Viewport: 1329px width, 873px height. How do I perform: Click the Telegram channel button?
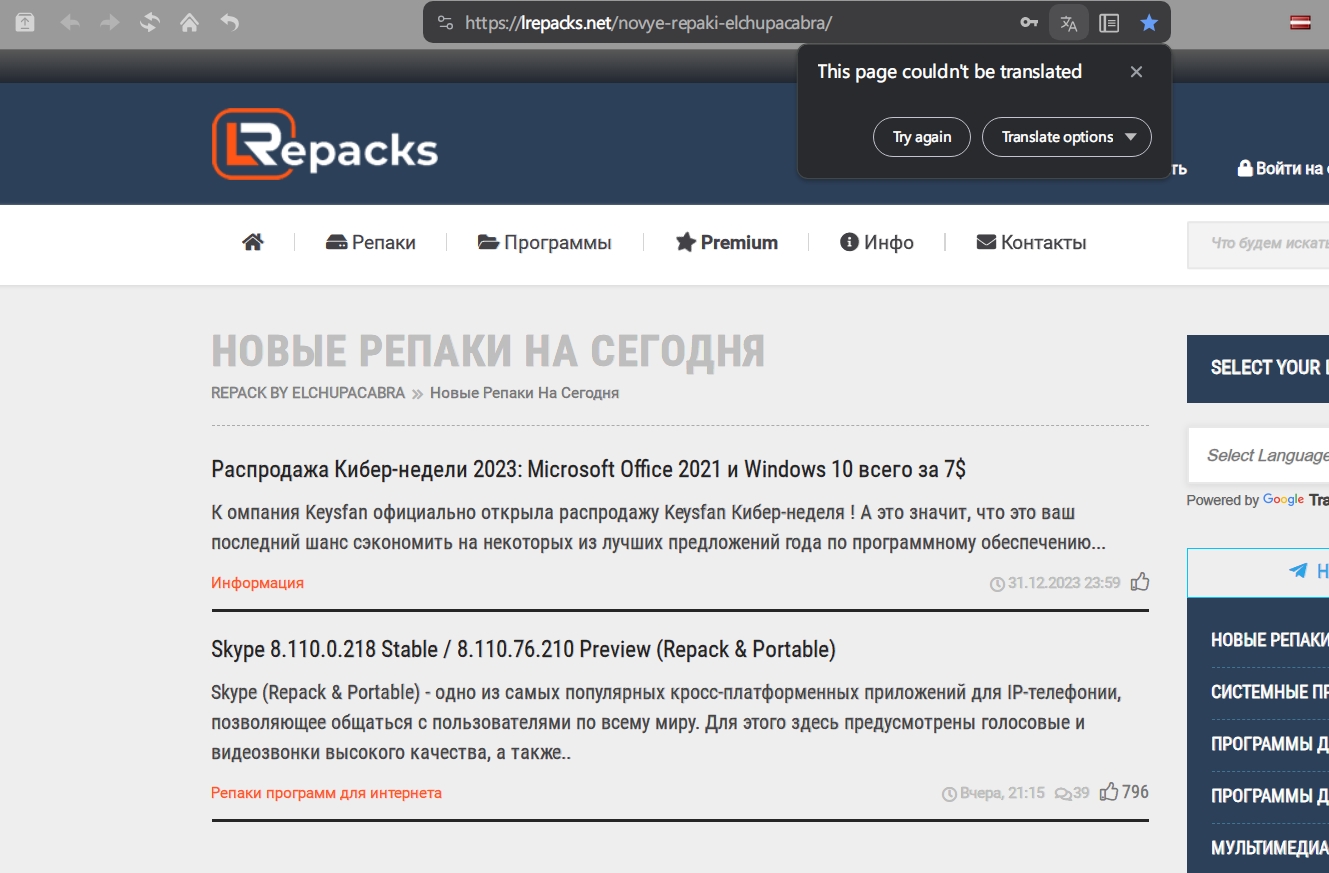pyautogui.click(x=1258, y=572)
